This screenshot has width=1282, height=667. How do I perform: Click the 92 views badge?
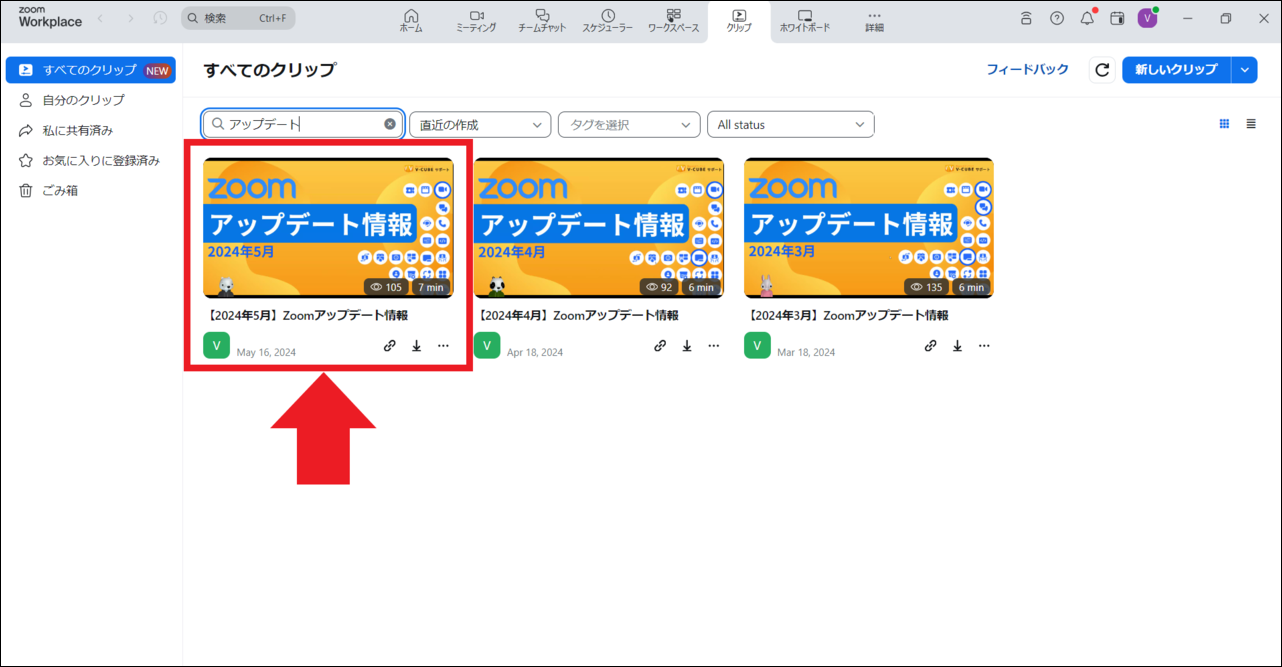click(659, 287)
